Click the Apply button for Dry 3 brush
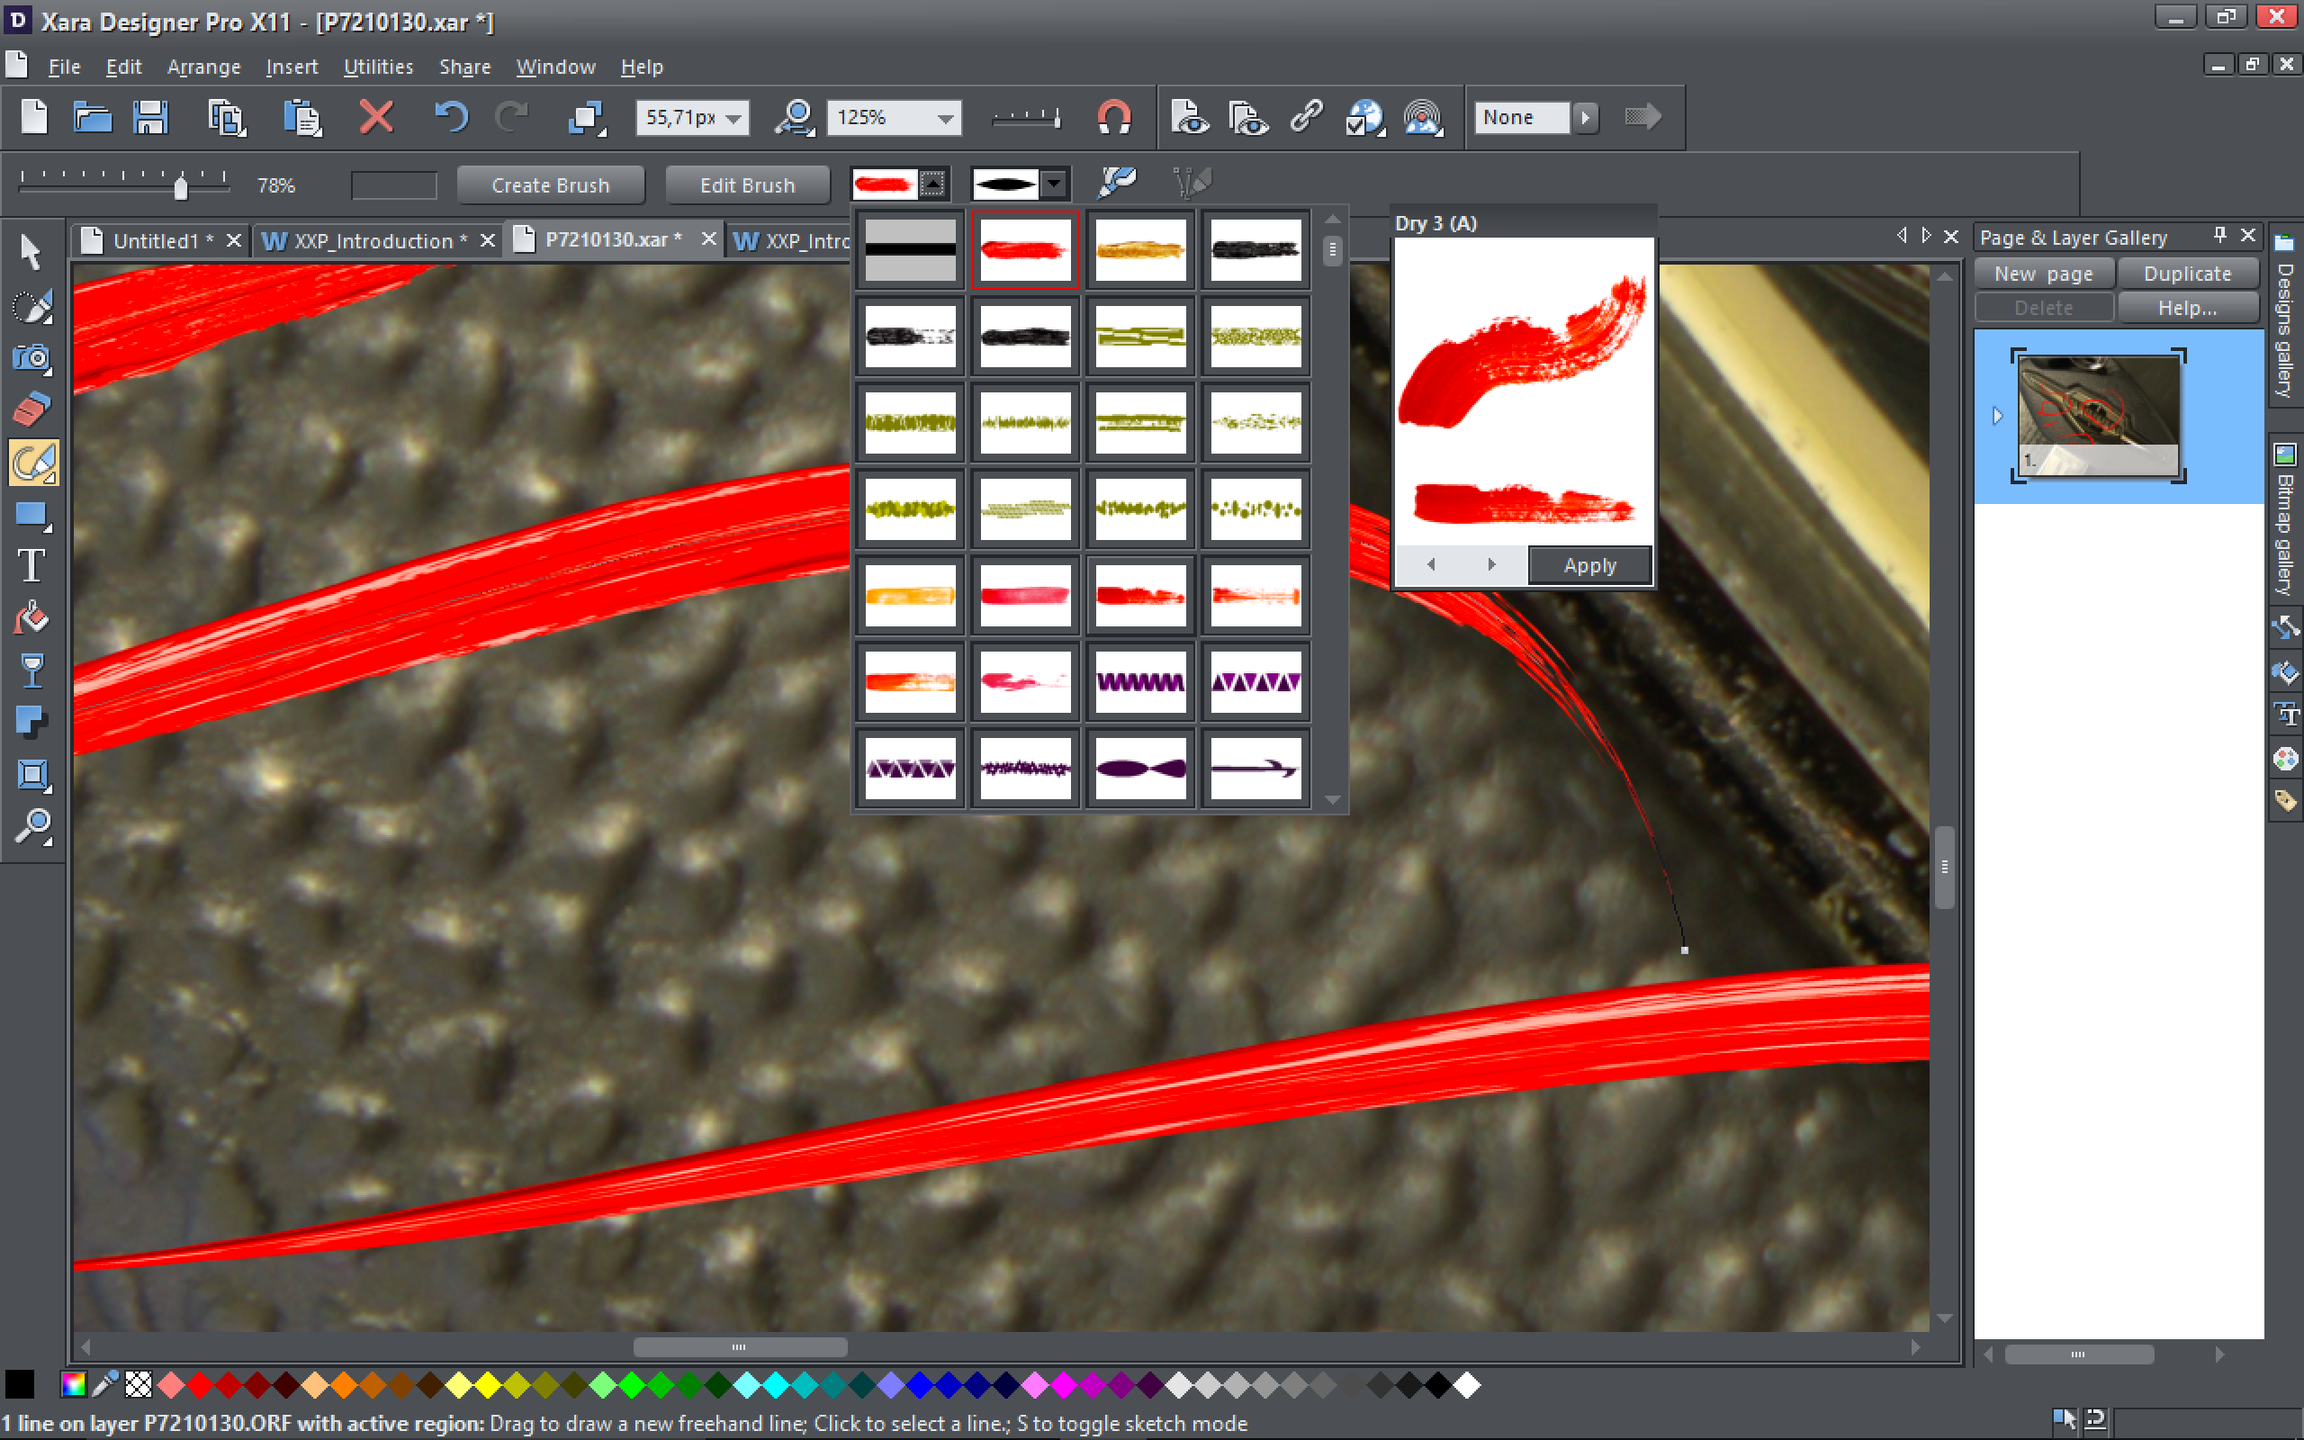2304x1440 pixels. [1589, 565]
